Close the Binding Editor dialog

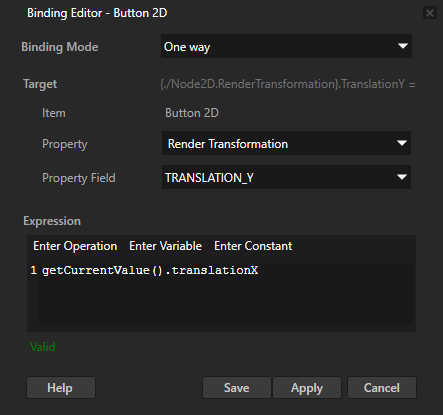[x=430, y=13]
